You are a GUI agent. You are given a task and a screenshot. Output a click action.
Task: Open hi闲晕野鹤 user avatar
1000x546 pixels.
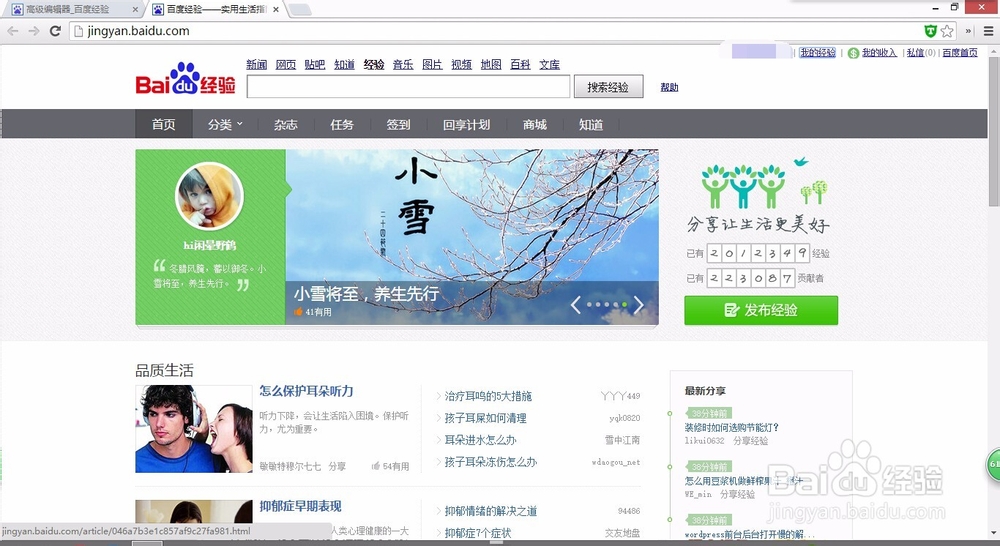(x=209, y=196)
